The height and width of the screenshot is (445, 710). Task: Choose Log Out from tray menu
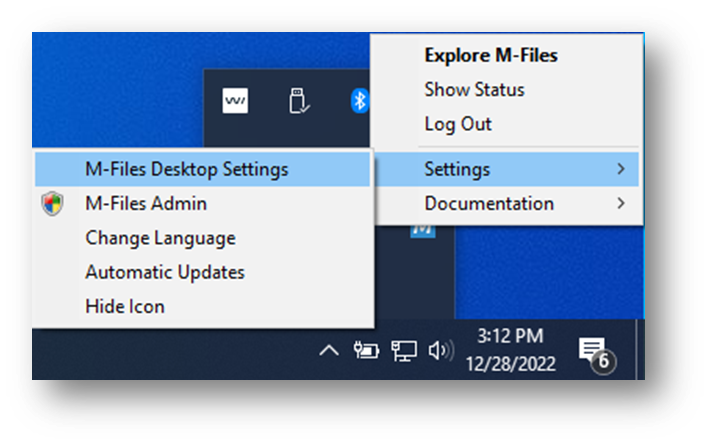[507, 124]
